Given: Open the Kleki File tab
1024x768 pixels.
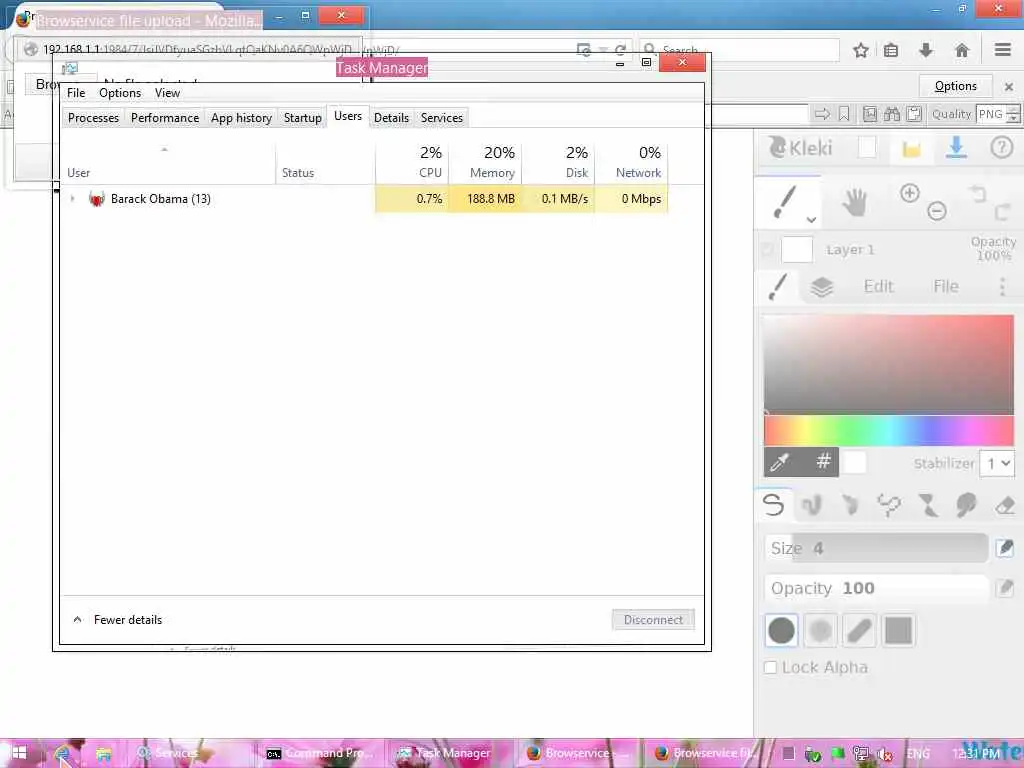Looking at the screenshot, I should [946, 286].
